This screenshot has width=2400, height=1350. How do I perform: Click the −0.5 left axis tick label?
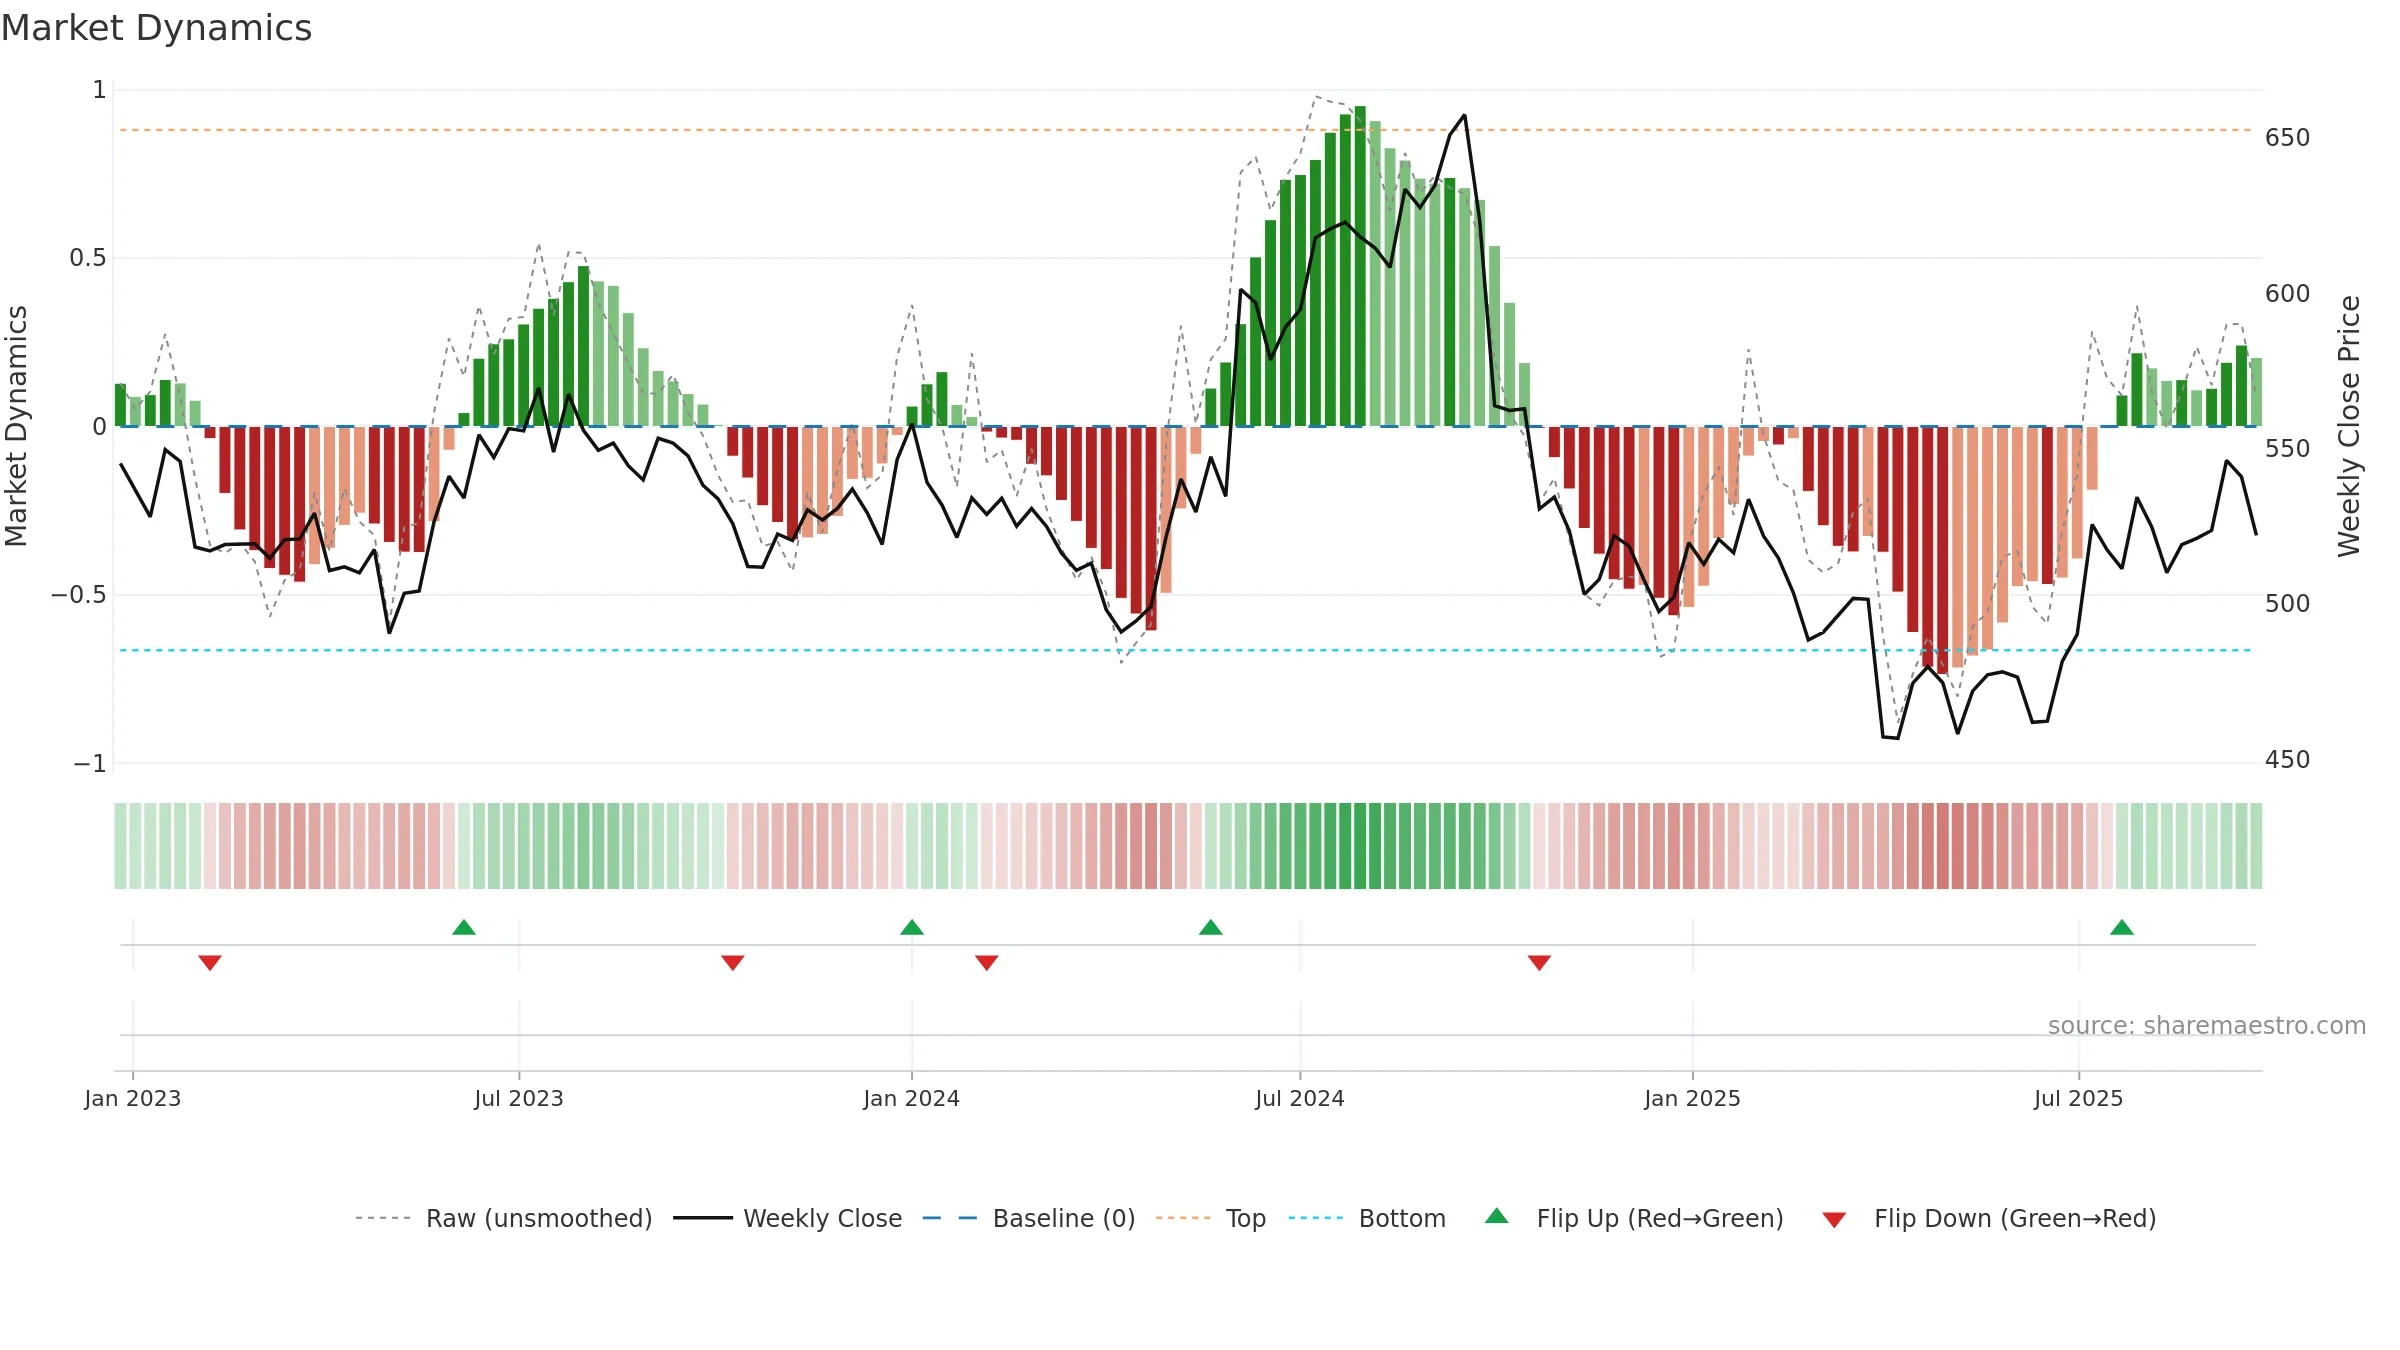coord(79,595)
